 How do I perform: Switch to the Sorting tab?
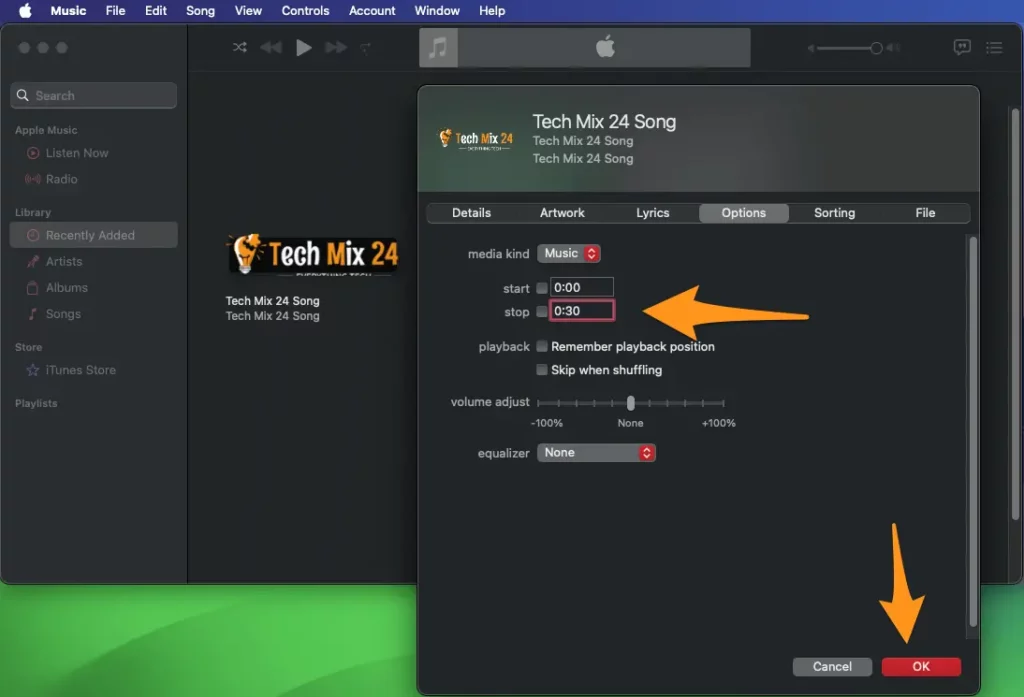(835, 213)
